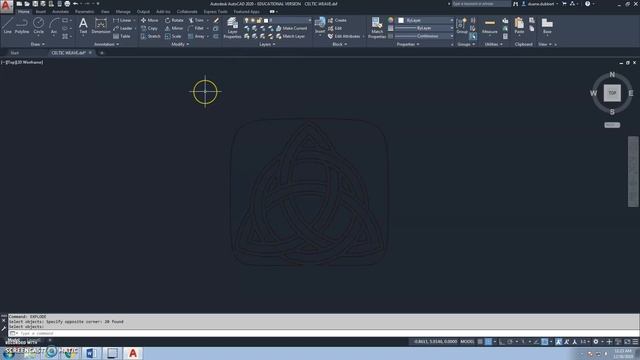Select the Mirror tool
This screenshot has width=640, height=360.
(174, 28)
